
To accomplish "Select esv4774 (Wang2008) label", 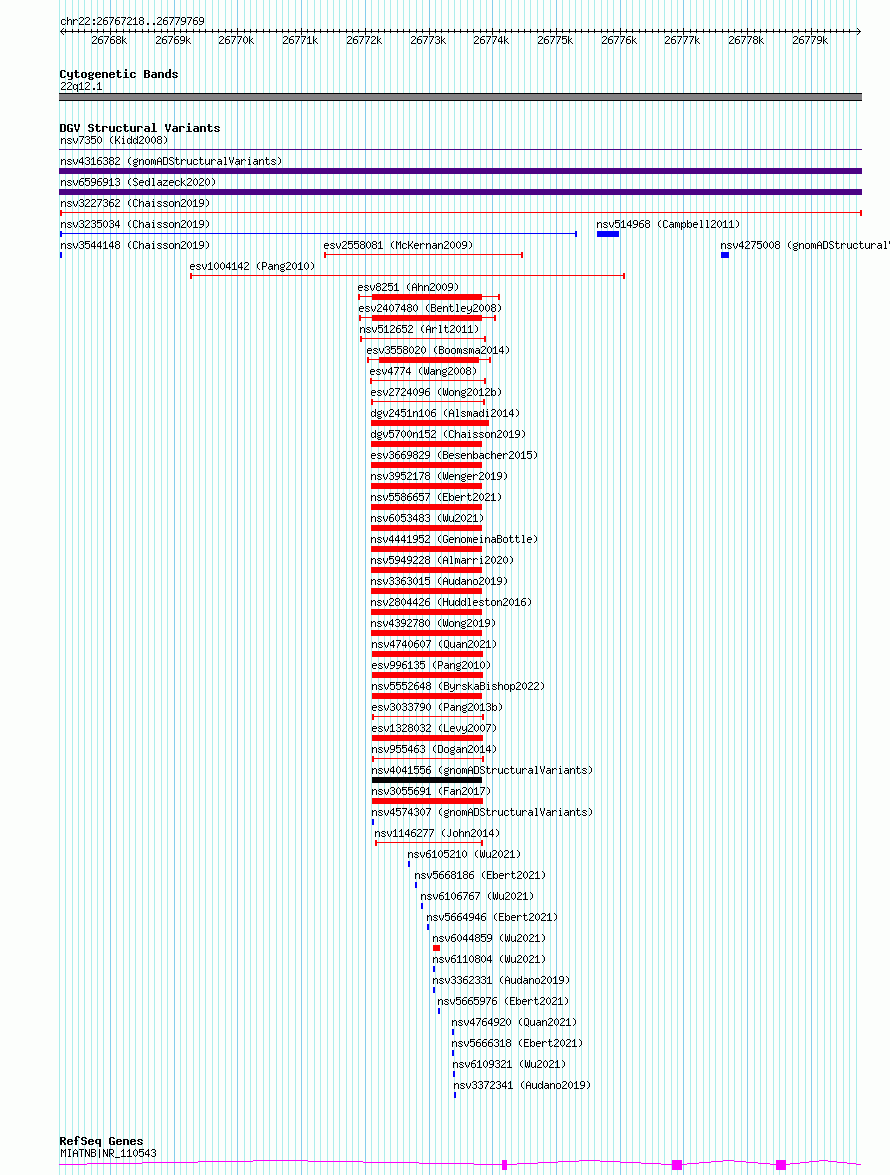I will click(423, 371).
